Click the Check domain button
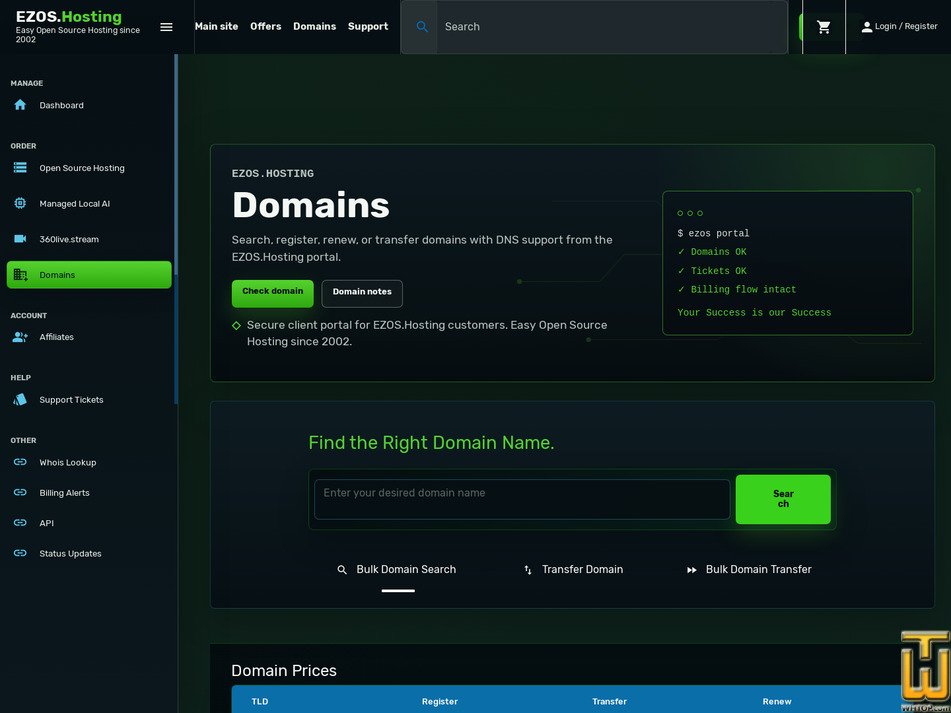951x713 pixels. [x=272, y=293]
